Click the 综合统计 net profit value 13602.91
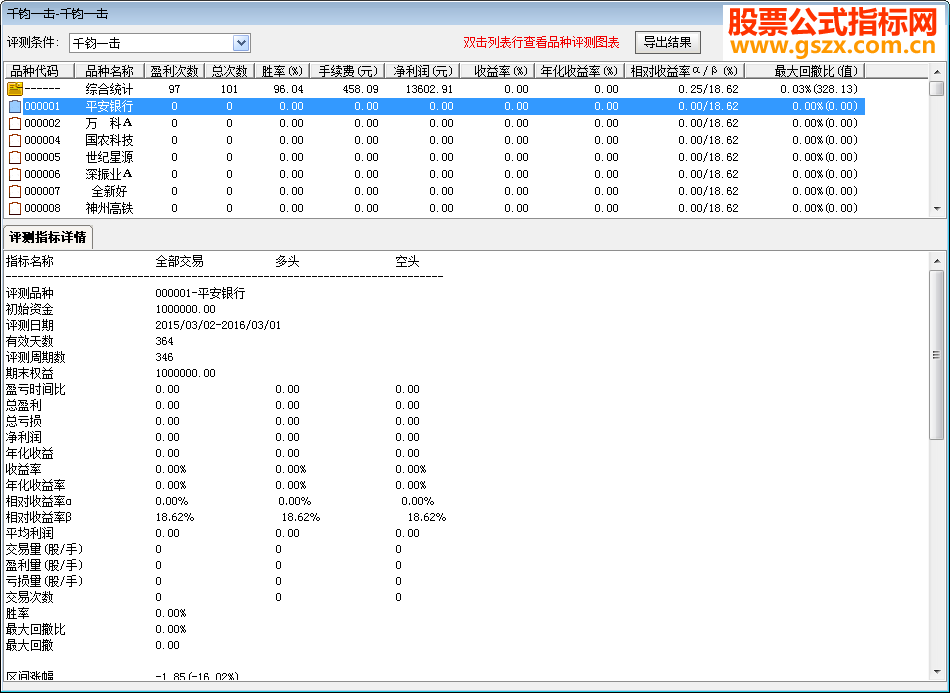 429,89
